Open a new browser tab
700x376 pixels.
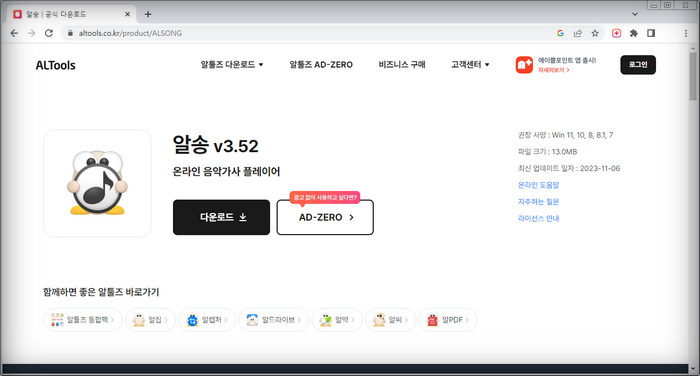148,14
